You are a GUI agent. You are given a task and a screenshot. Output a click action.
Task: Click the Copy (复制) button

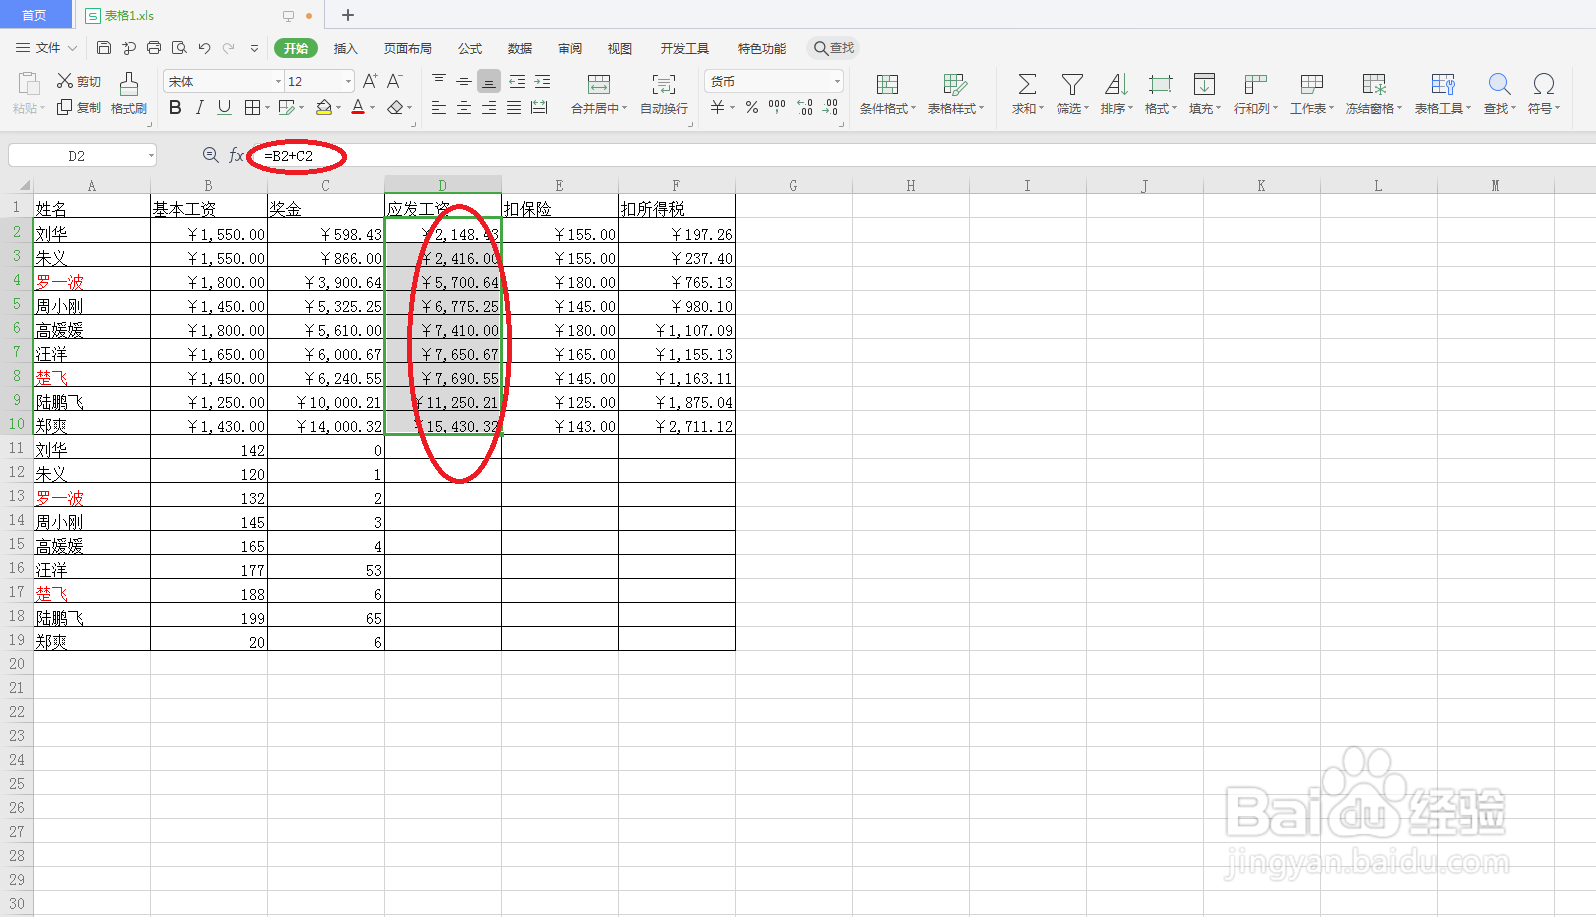click(79, 107)
